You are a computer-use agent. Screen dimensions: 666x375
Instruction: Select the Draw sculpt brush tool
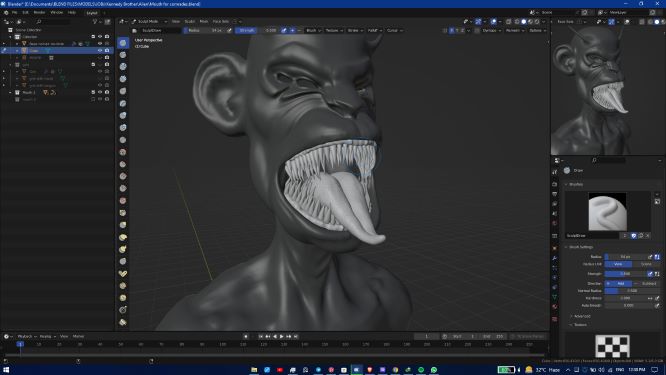[x=123, y=43]
